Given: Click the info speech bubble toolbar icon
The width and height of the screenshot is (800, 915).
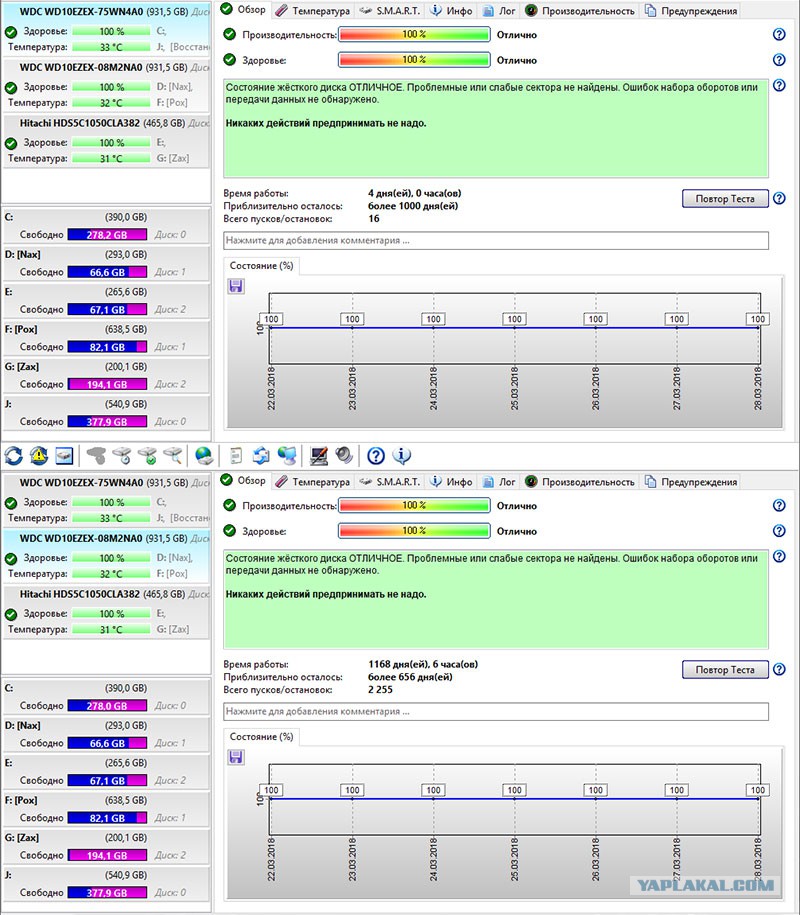Looking at the screenshot, I should point(401,455).
